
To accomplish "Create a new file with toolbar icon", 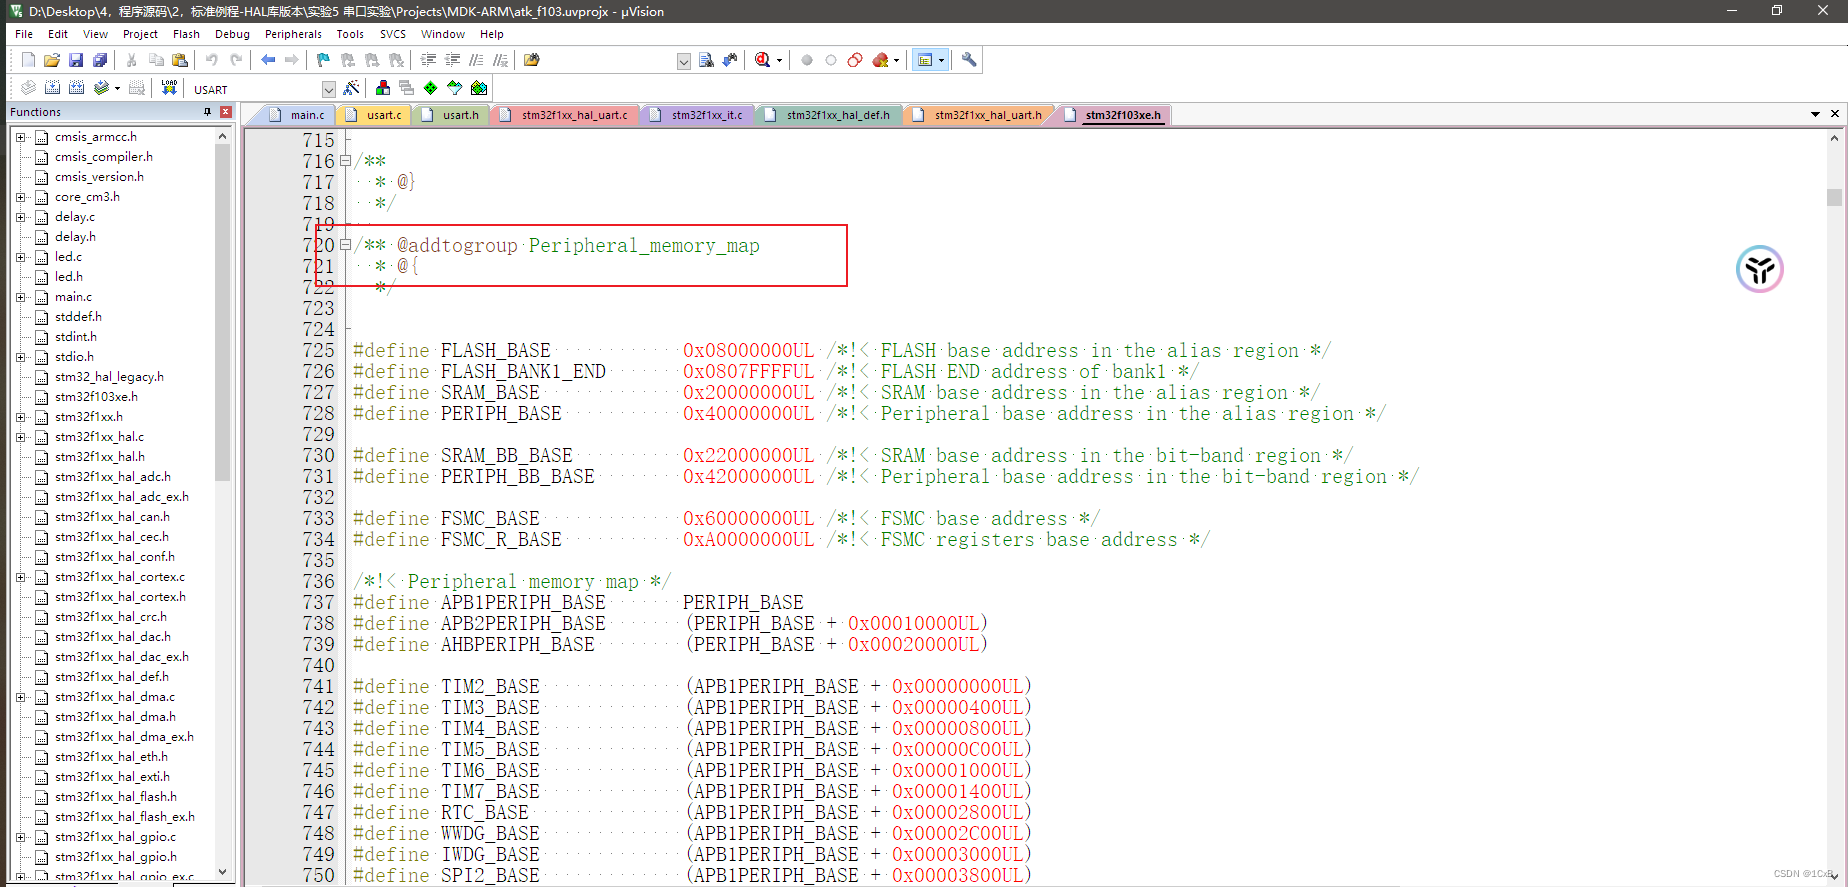I will [x=28, y=60].
